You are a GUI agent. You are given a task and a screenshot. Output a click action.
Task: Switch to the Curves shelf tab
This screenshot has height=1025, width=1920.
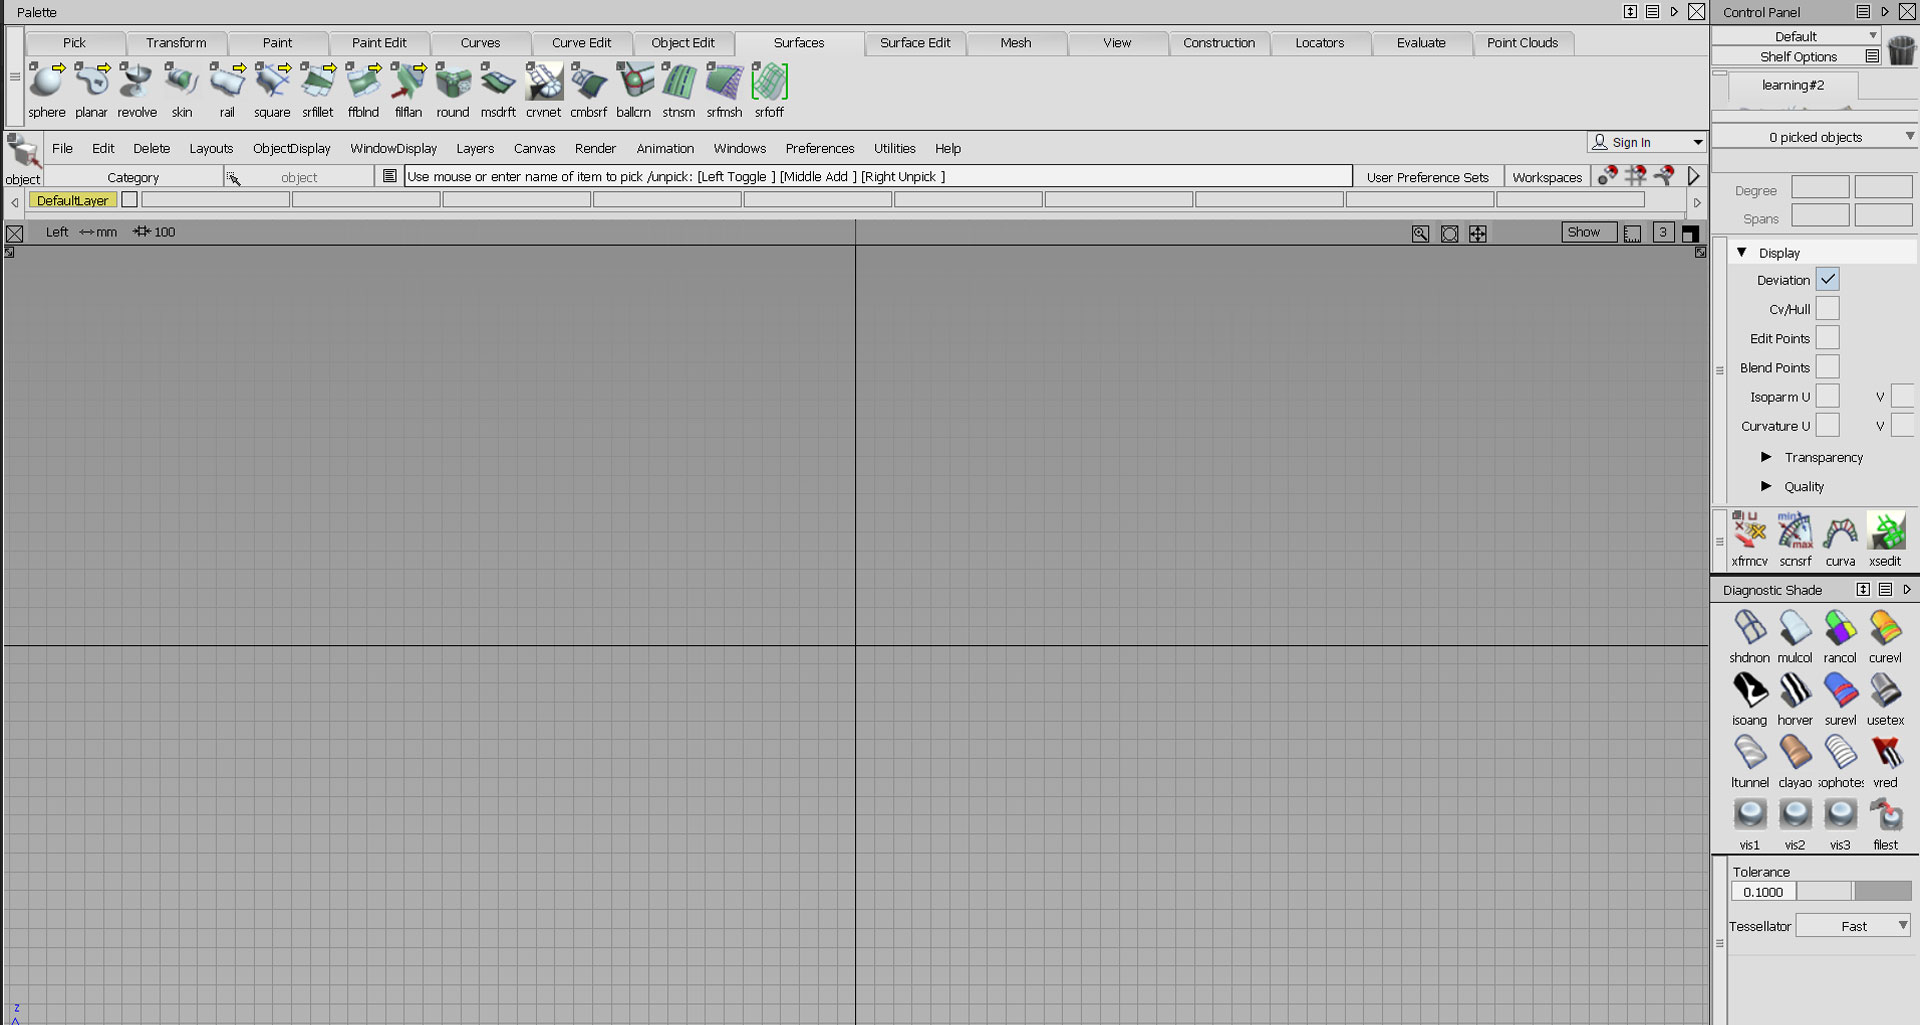pos(480,43)
